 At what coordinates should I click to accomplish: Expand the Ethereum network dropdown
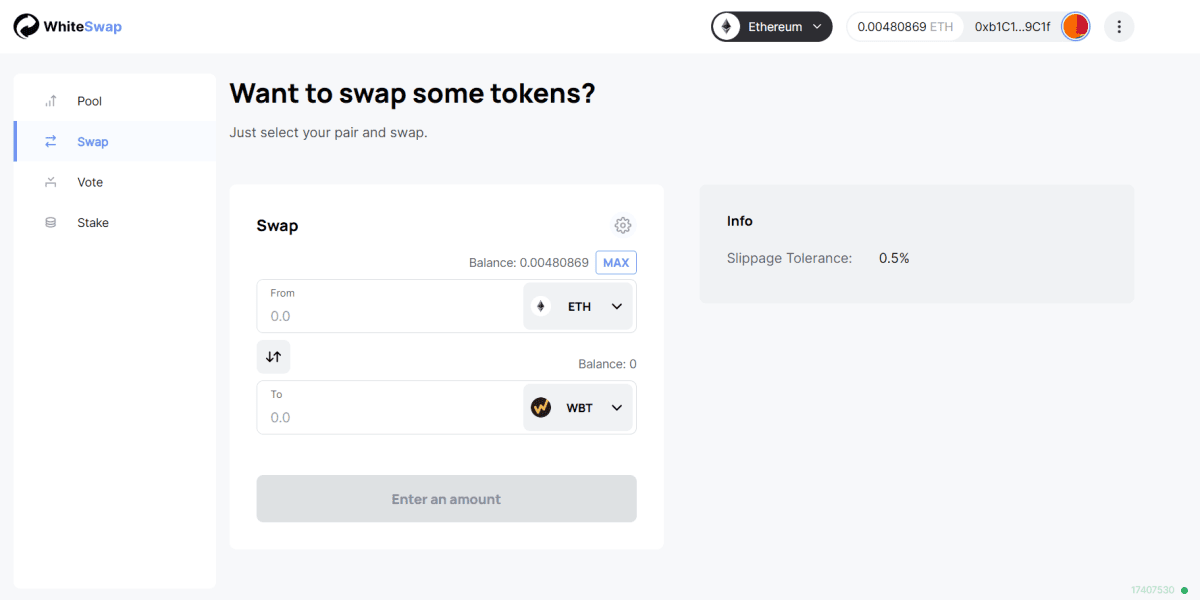click(x=815, y=26)
